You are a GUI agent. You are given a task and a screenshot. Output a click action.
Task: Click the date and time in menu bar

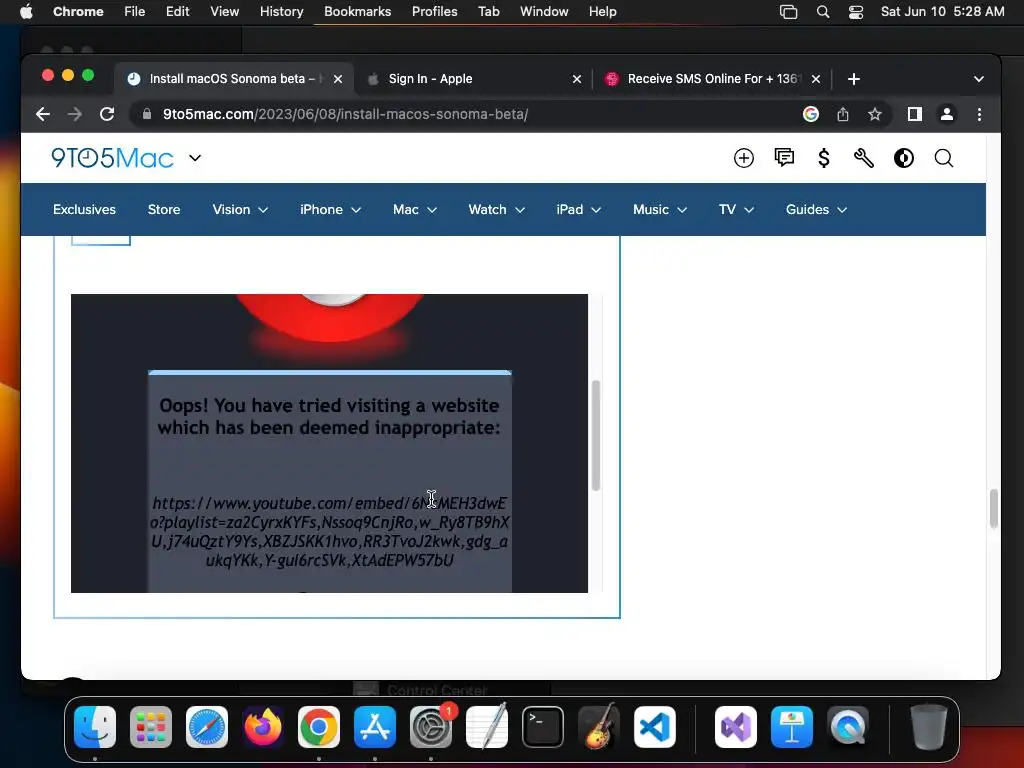(x=942, y=12)
